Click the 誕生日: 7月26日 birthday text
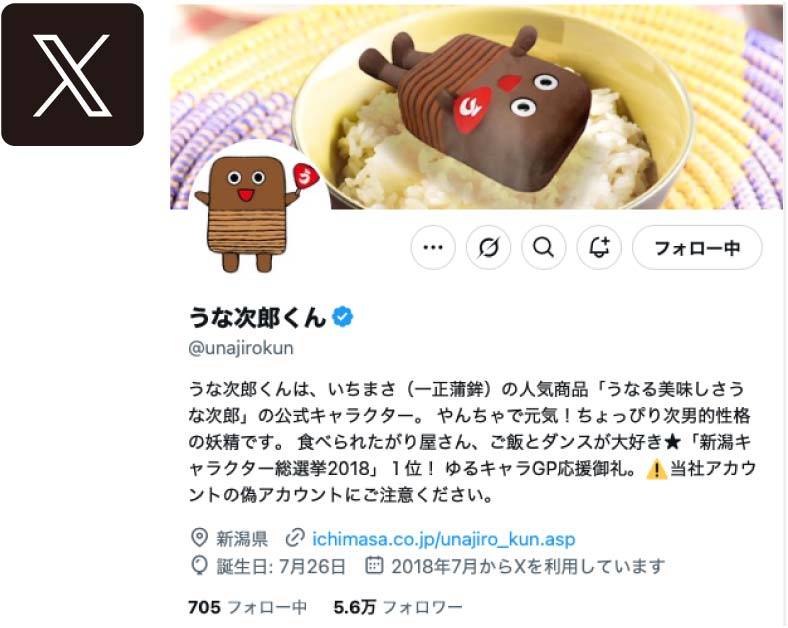 tap(281, 567)
